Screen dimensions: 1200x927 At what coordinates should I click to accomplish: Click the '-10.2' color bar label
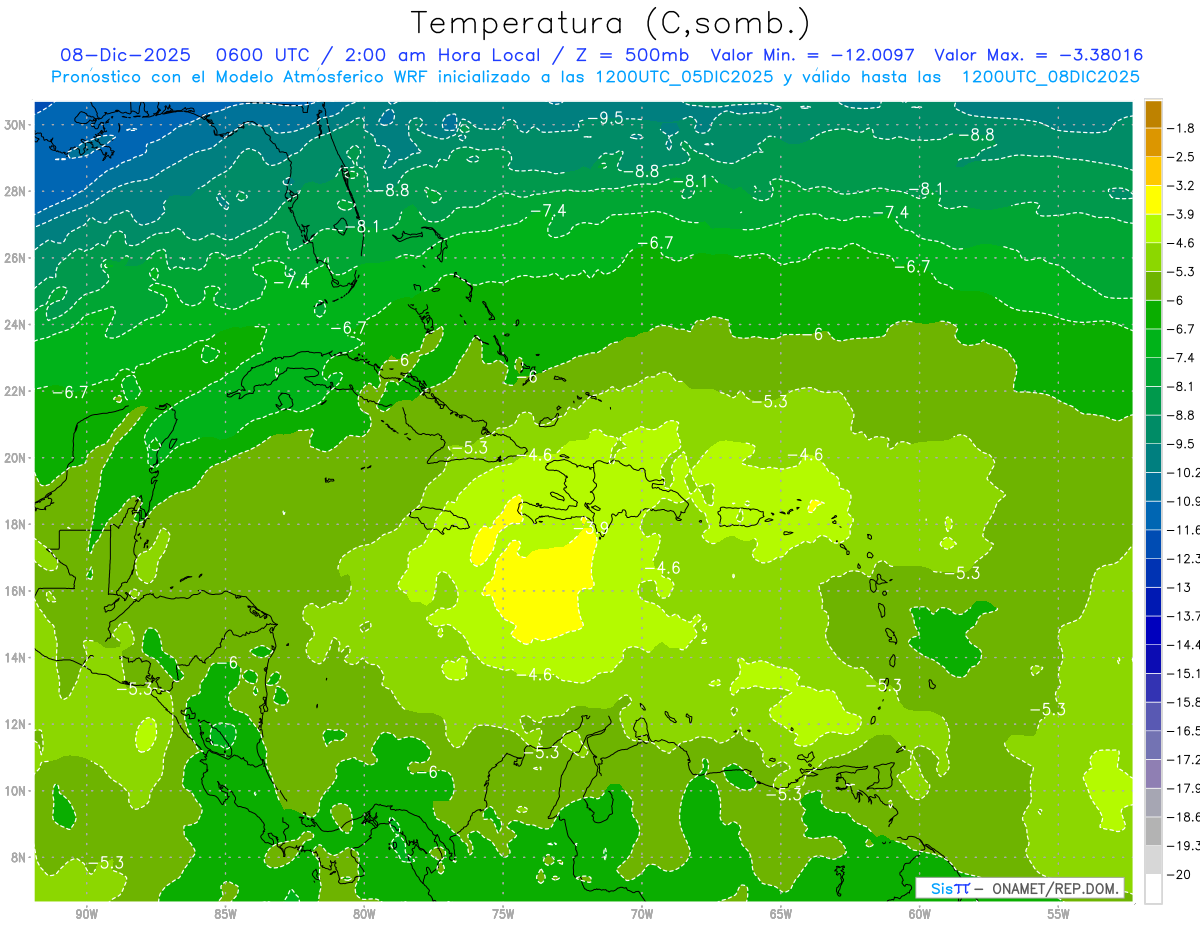point(1184,473)
